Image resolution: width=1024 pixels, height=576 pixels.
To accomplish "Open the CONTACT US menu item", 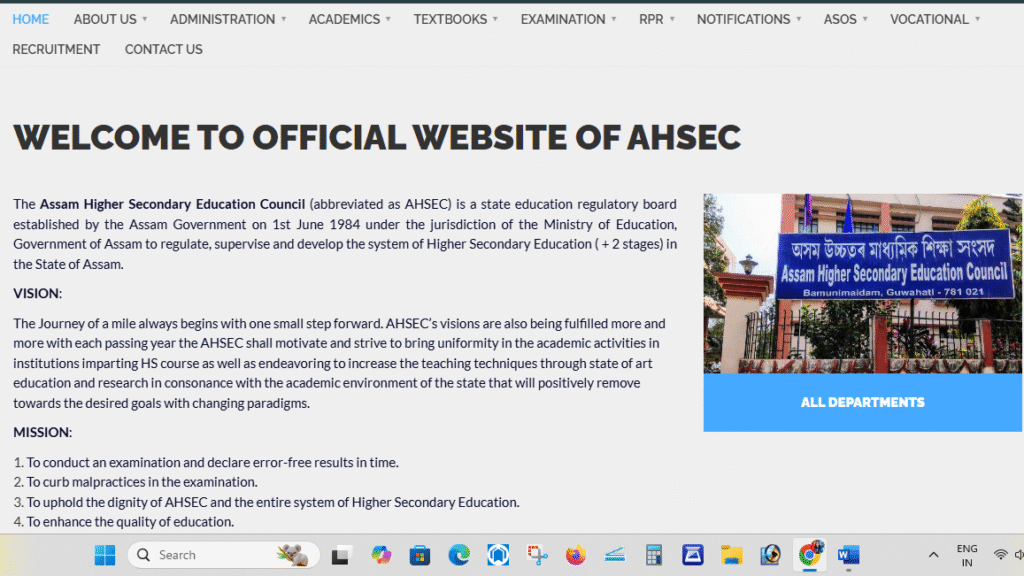I will click(x=163, y=50).
